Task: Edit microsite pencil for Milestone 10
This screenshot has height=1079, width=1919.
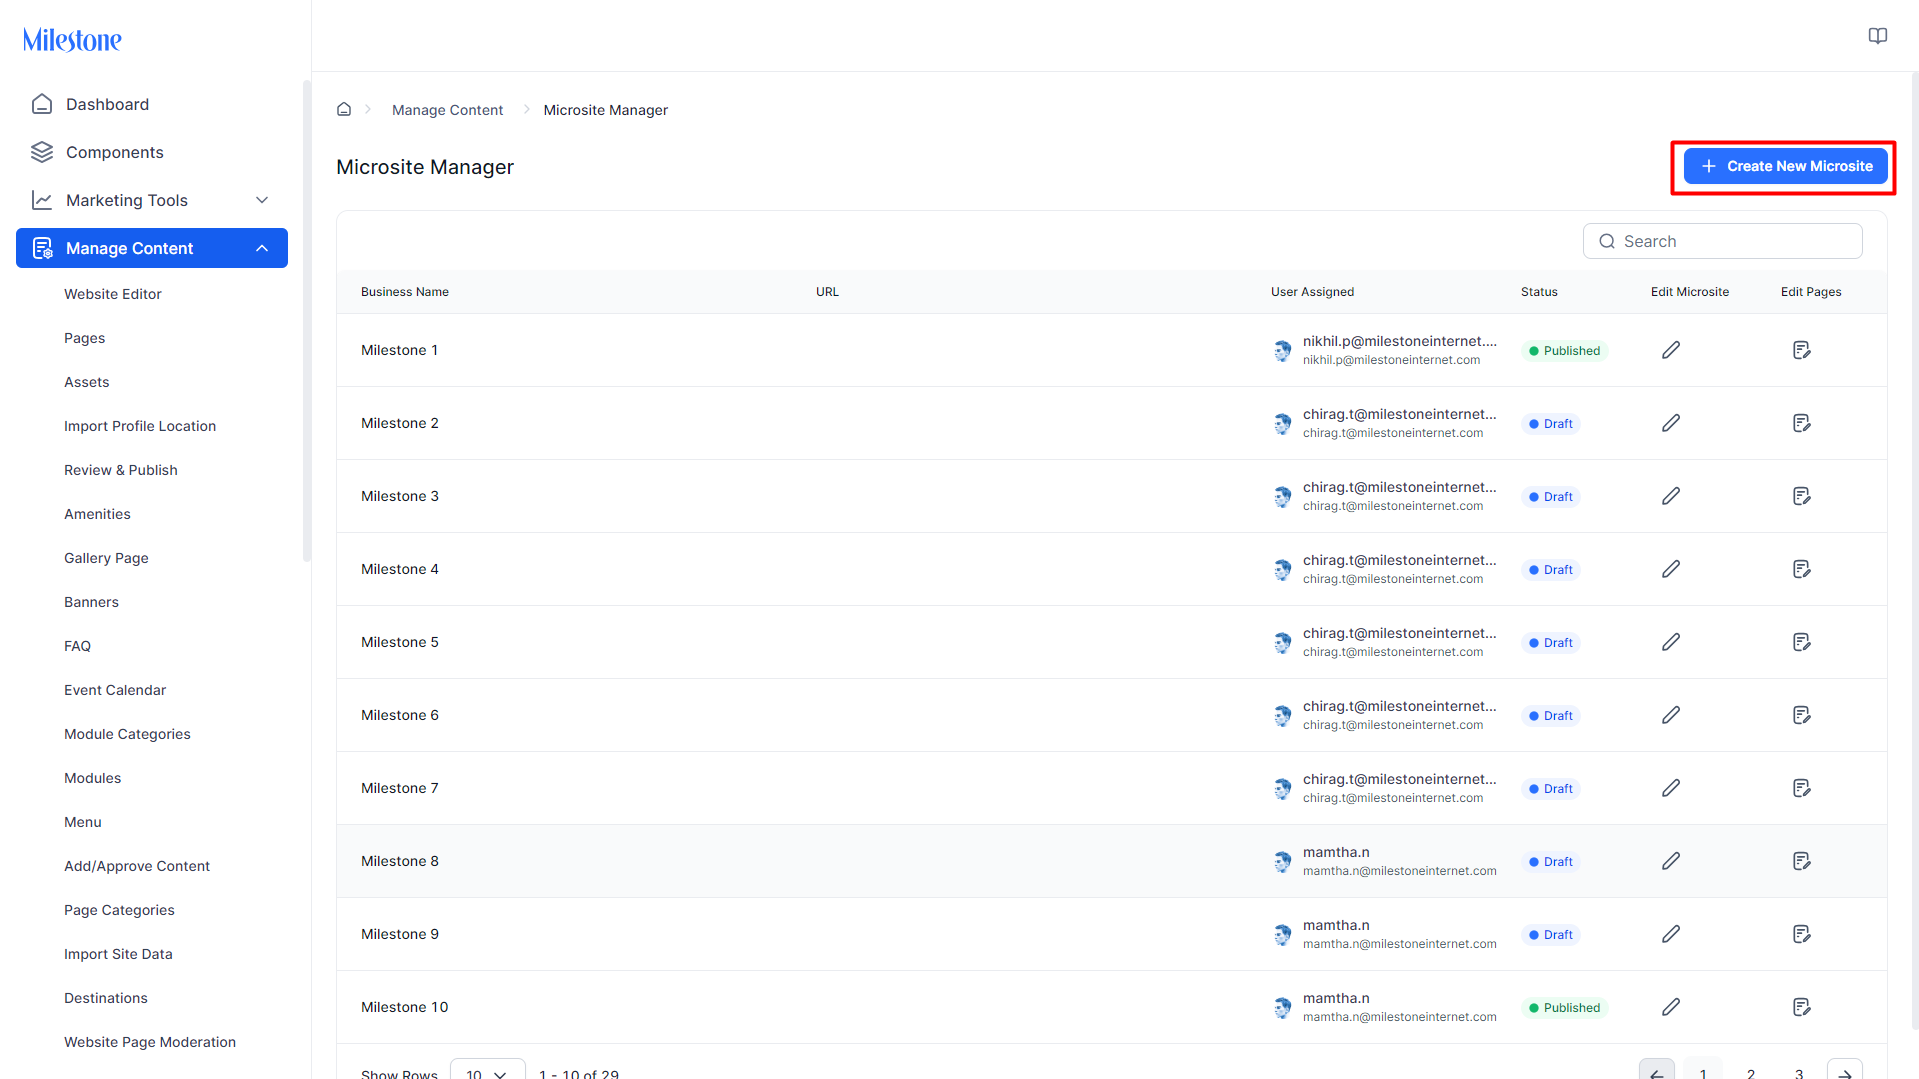Action: tap(1671, 1007)
